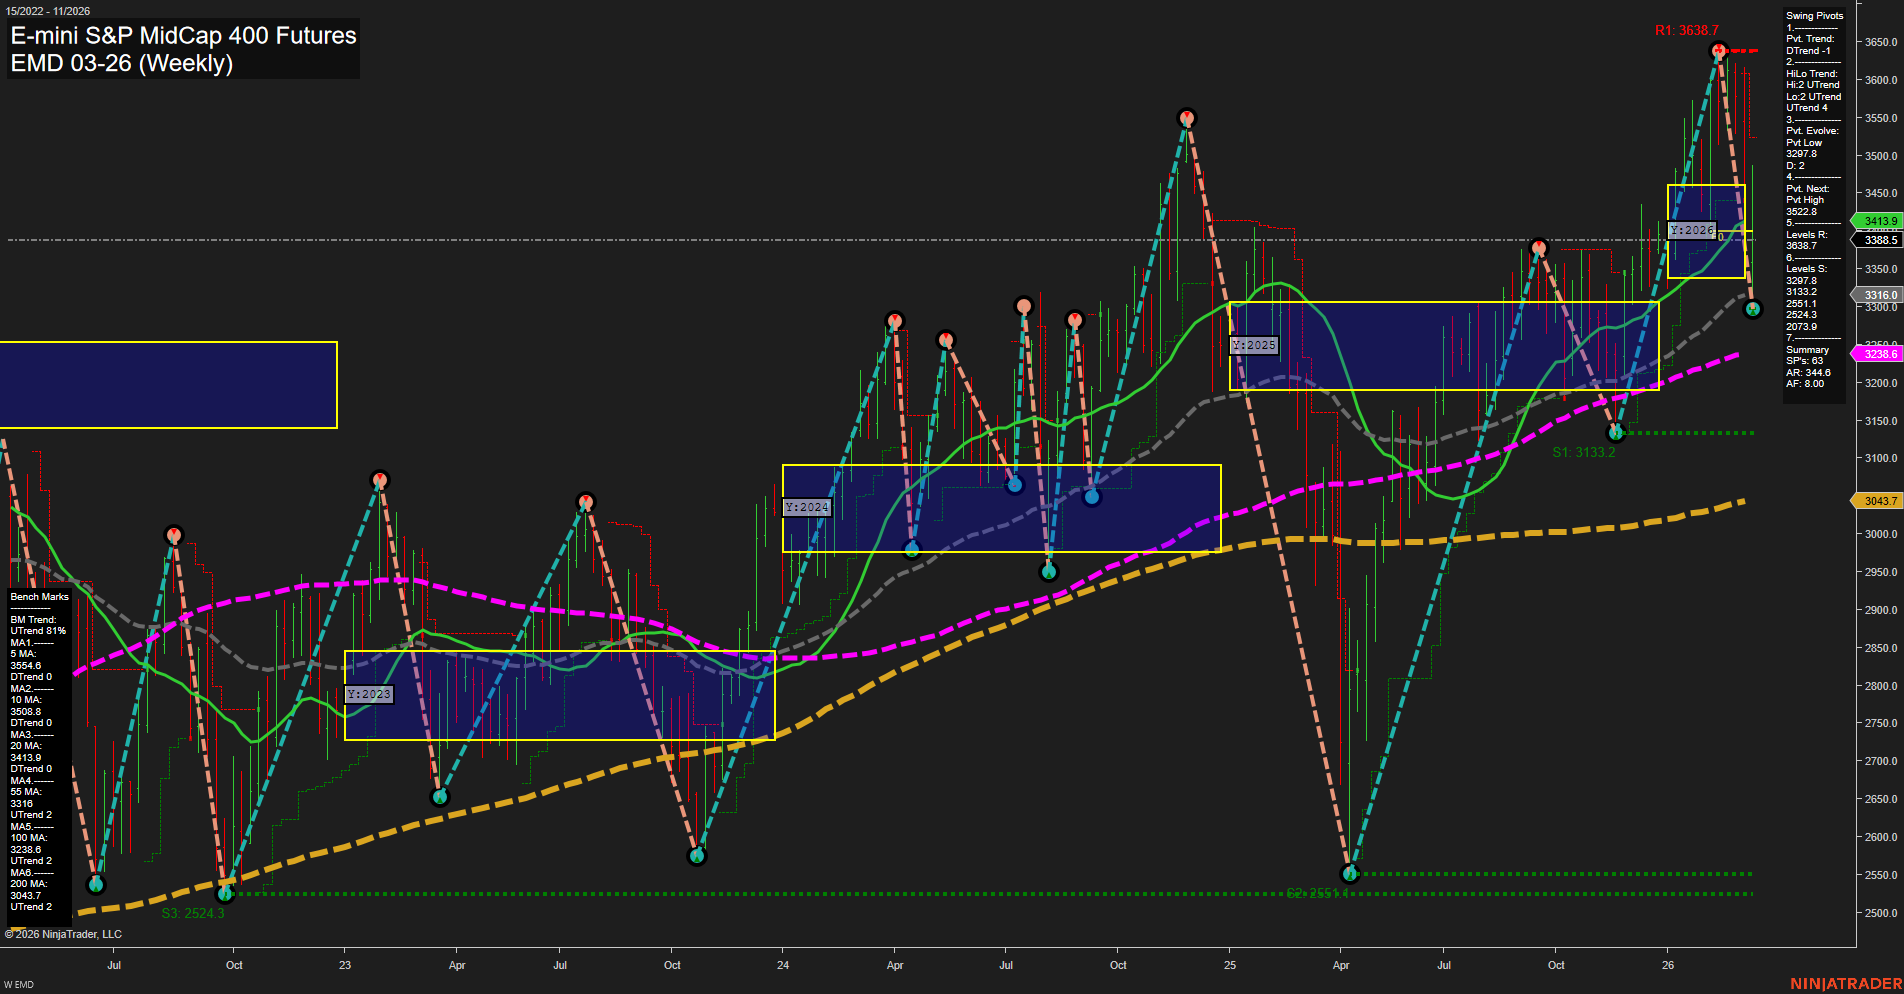1904x994 pixels.
Task: Select the Y:2026 yearly box label
Action: 1692,230
